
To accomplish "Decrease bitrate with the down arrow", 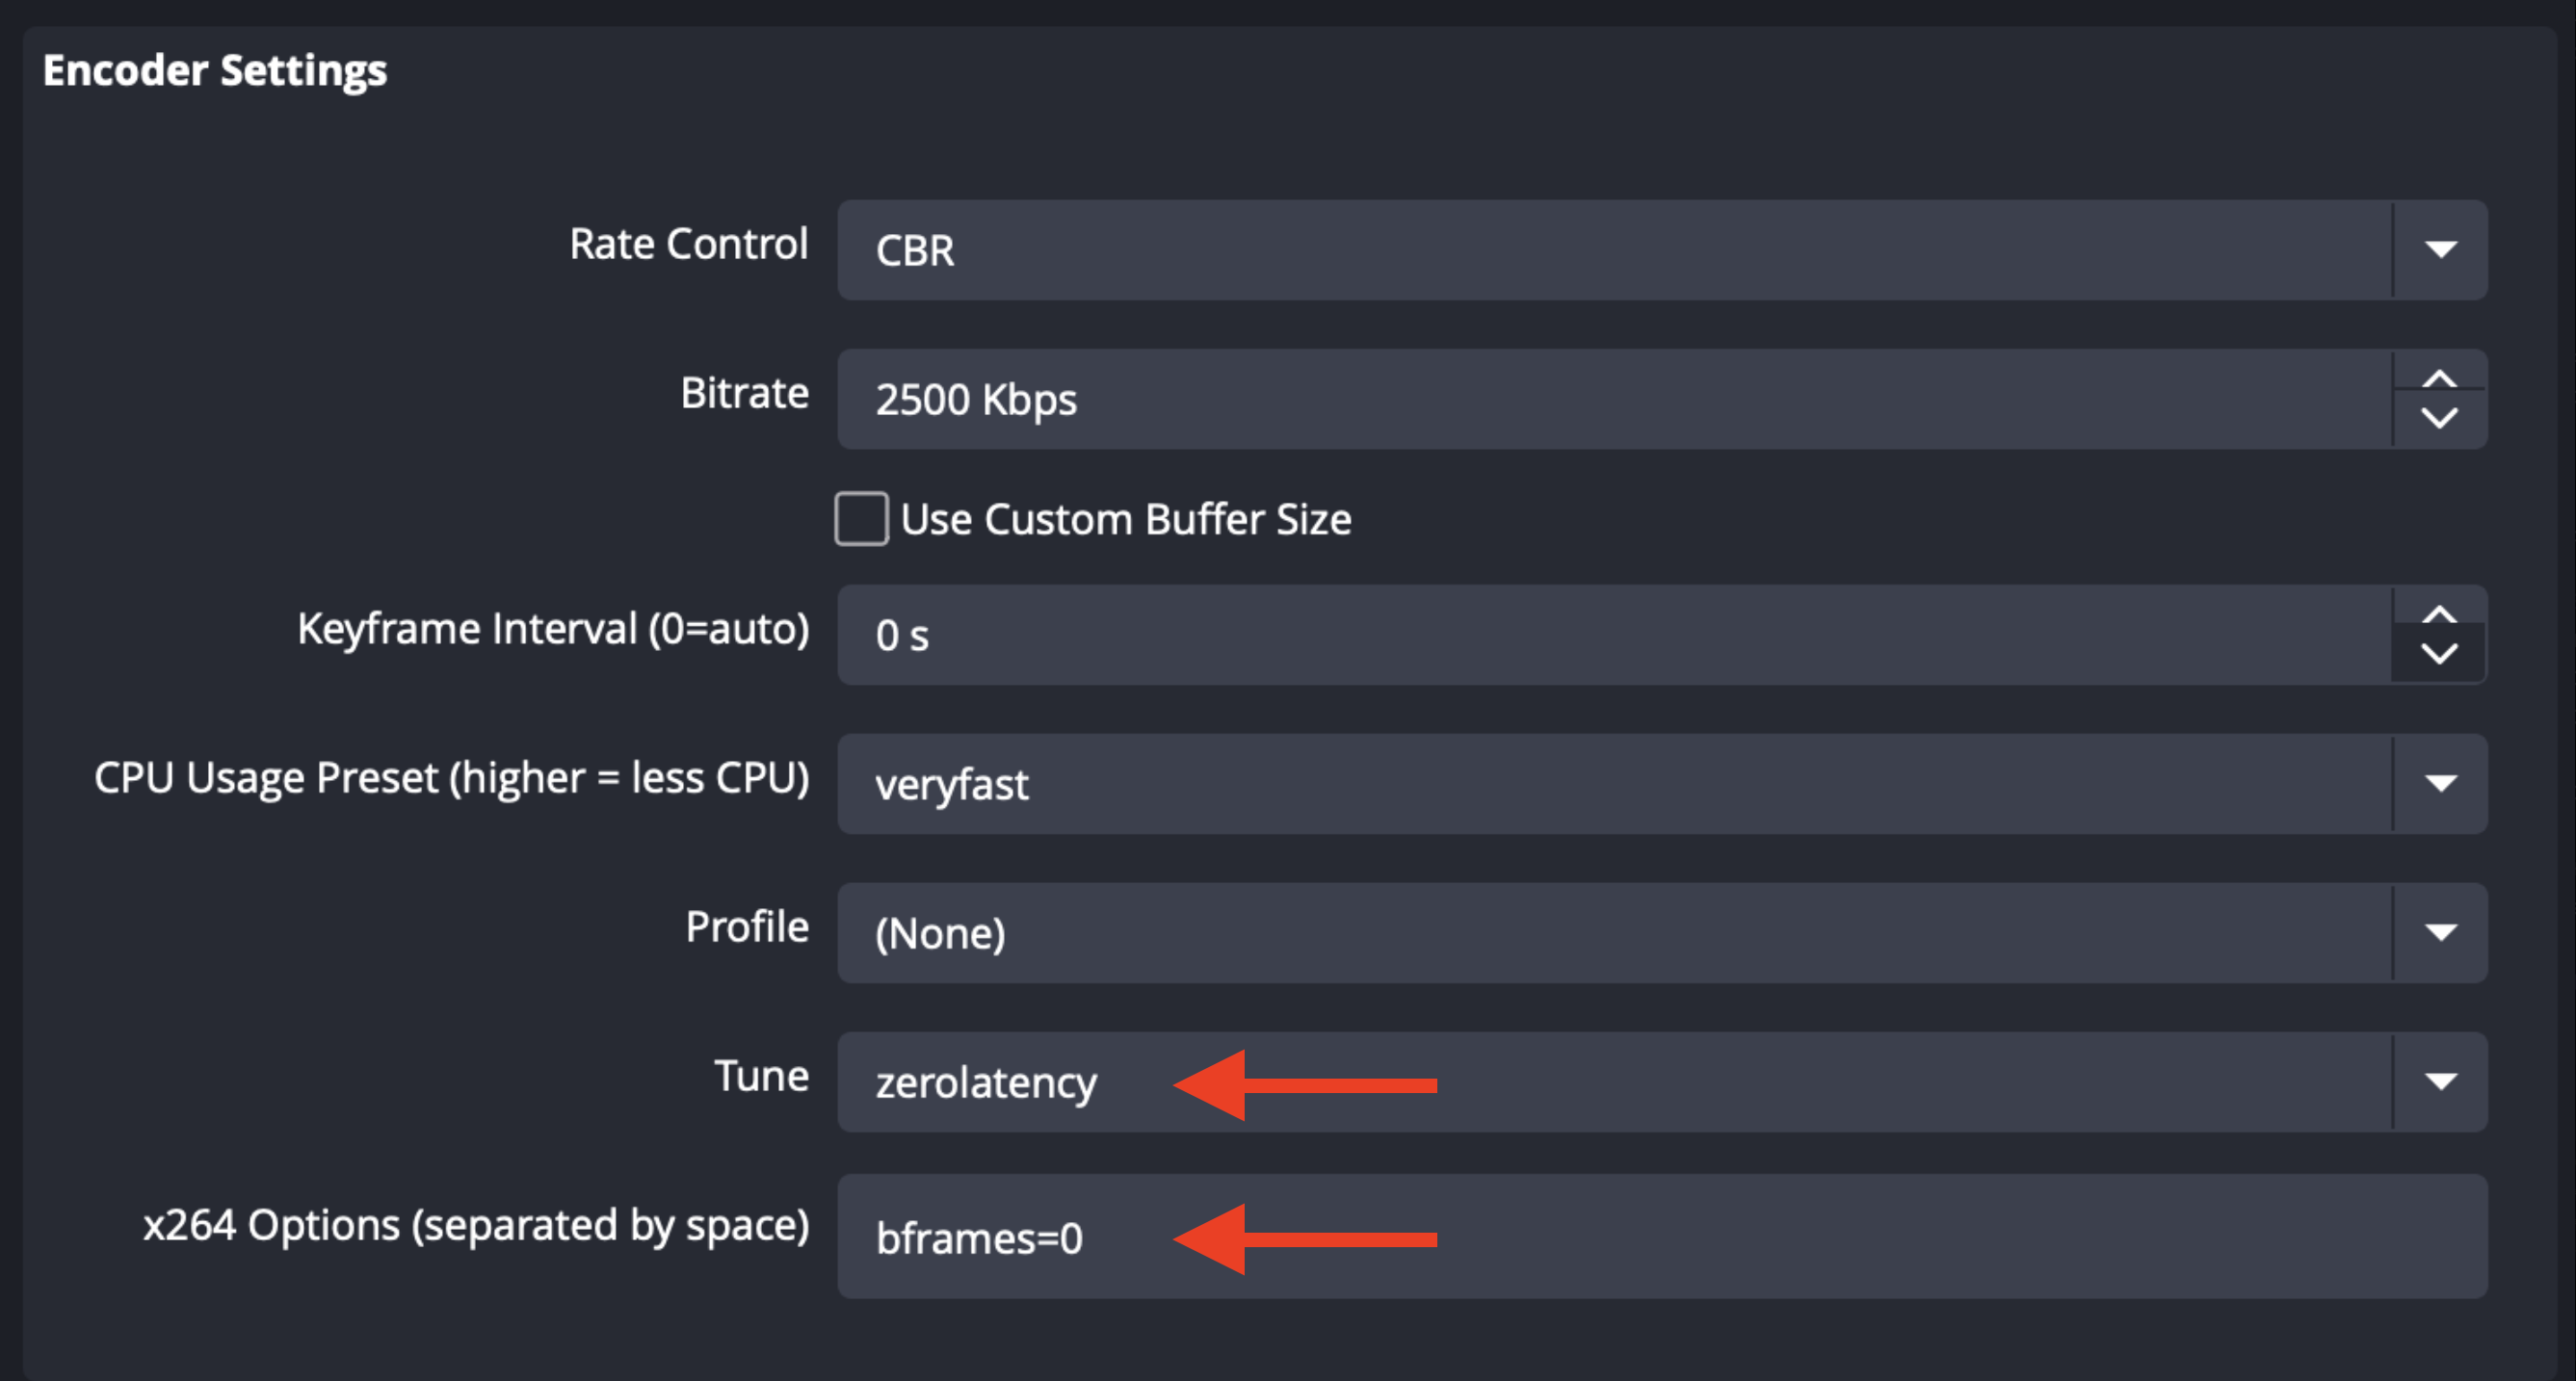I will pyautogui.click(x=2440, y=419).
